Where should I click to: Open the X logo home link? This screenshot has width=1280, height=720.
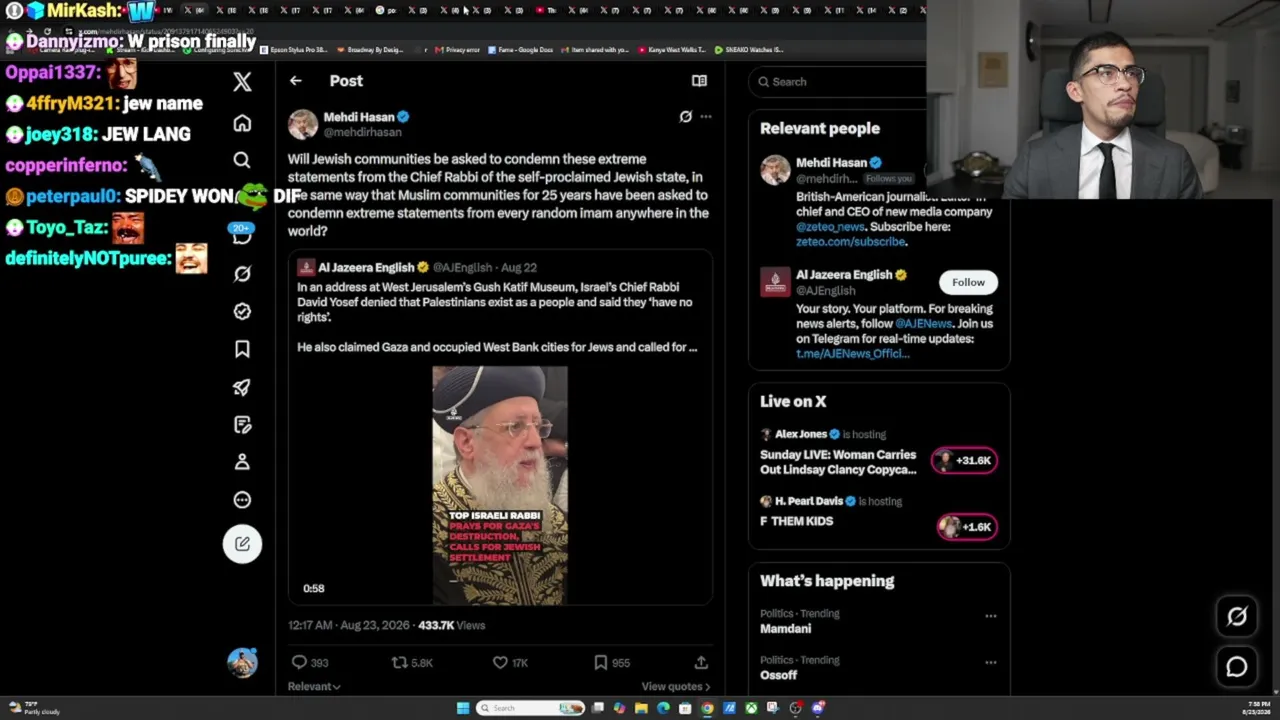pos(242,82)
